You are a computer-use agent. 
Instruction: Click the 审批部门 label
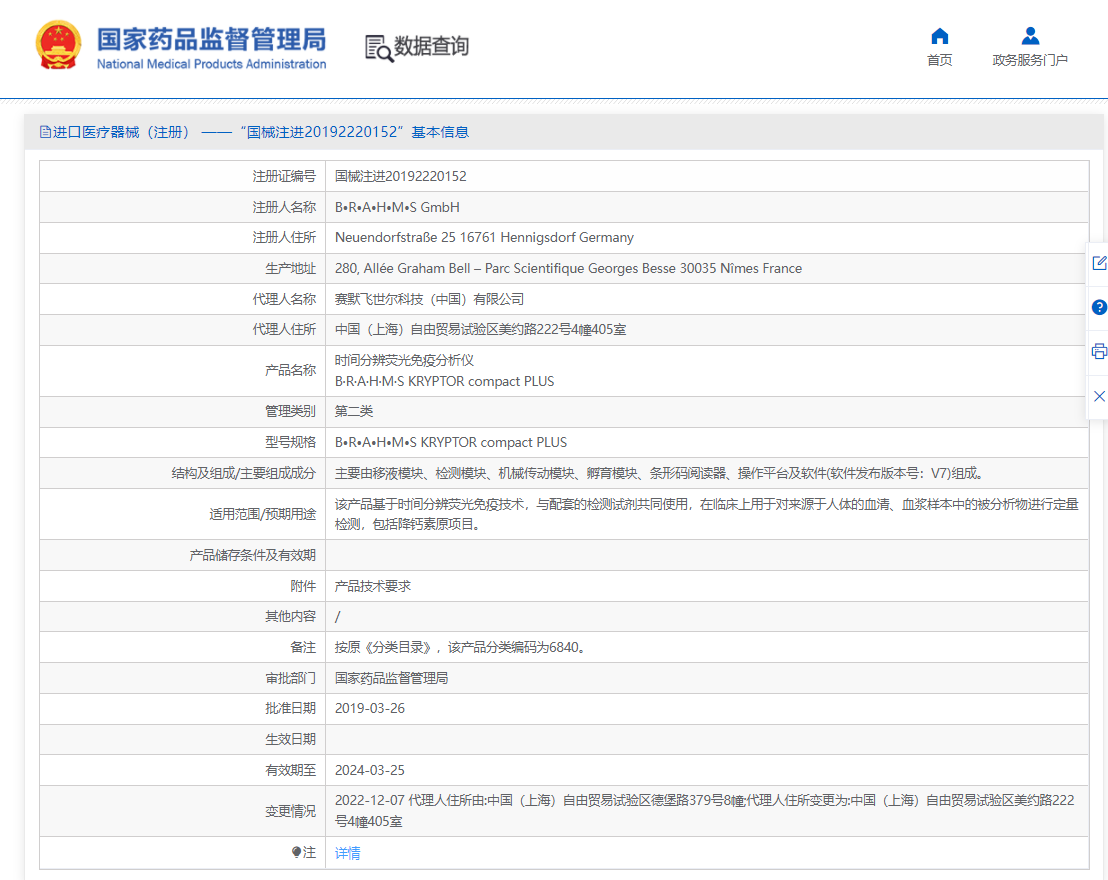pos(290,679)
